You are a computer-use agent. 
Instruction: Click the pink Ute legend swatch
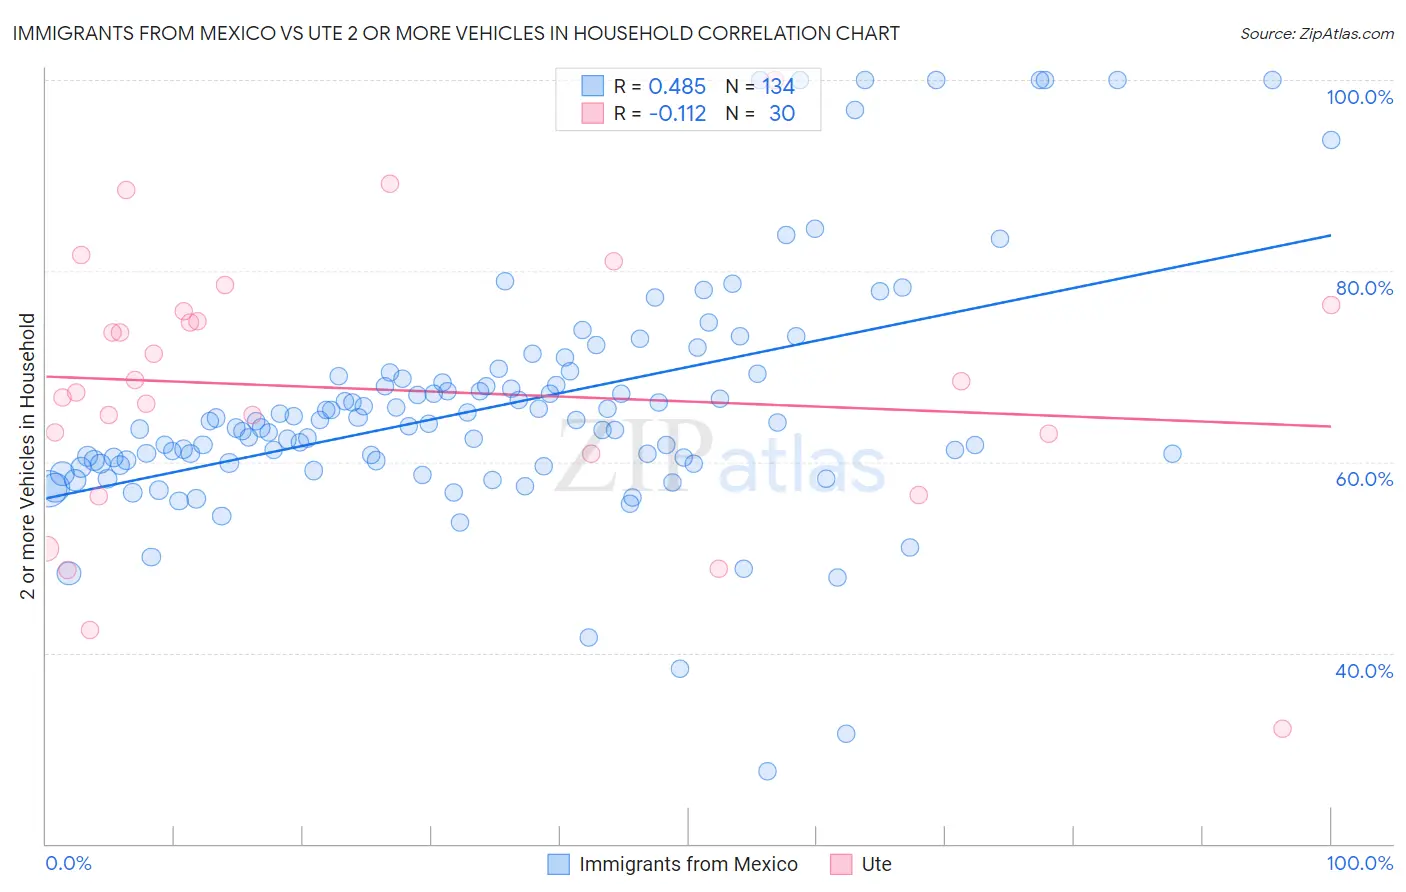pos(841,864)
